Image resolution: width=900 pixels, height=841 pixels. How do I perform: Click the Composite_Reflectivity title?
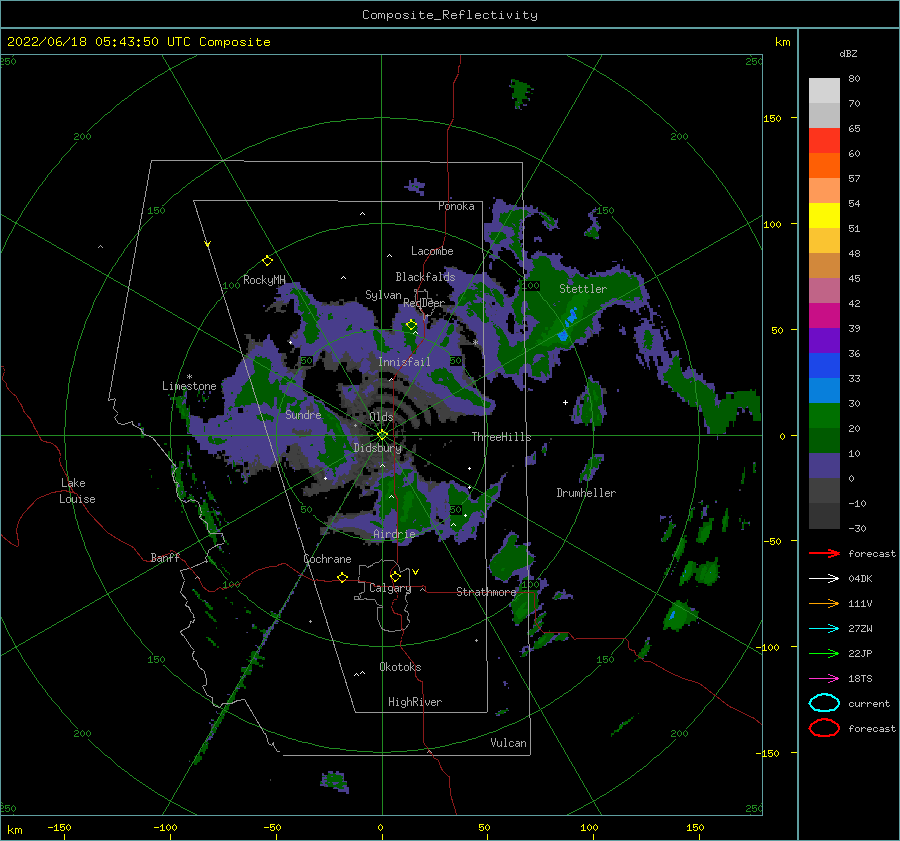coord(450,15)
